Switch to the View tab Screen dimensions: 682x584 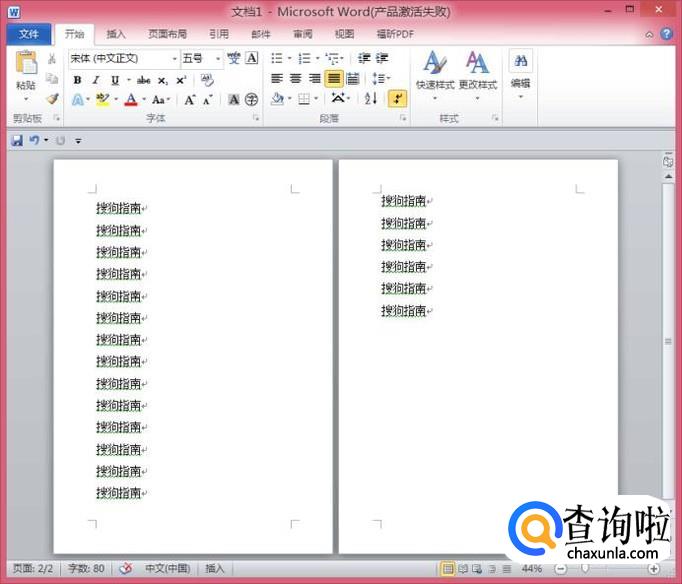click(344, 34)
